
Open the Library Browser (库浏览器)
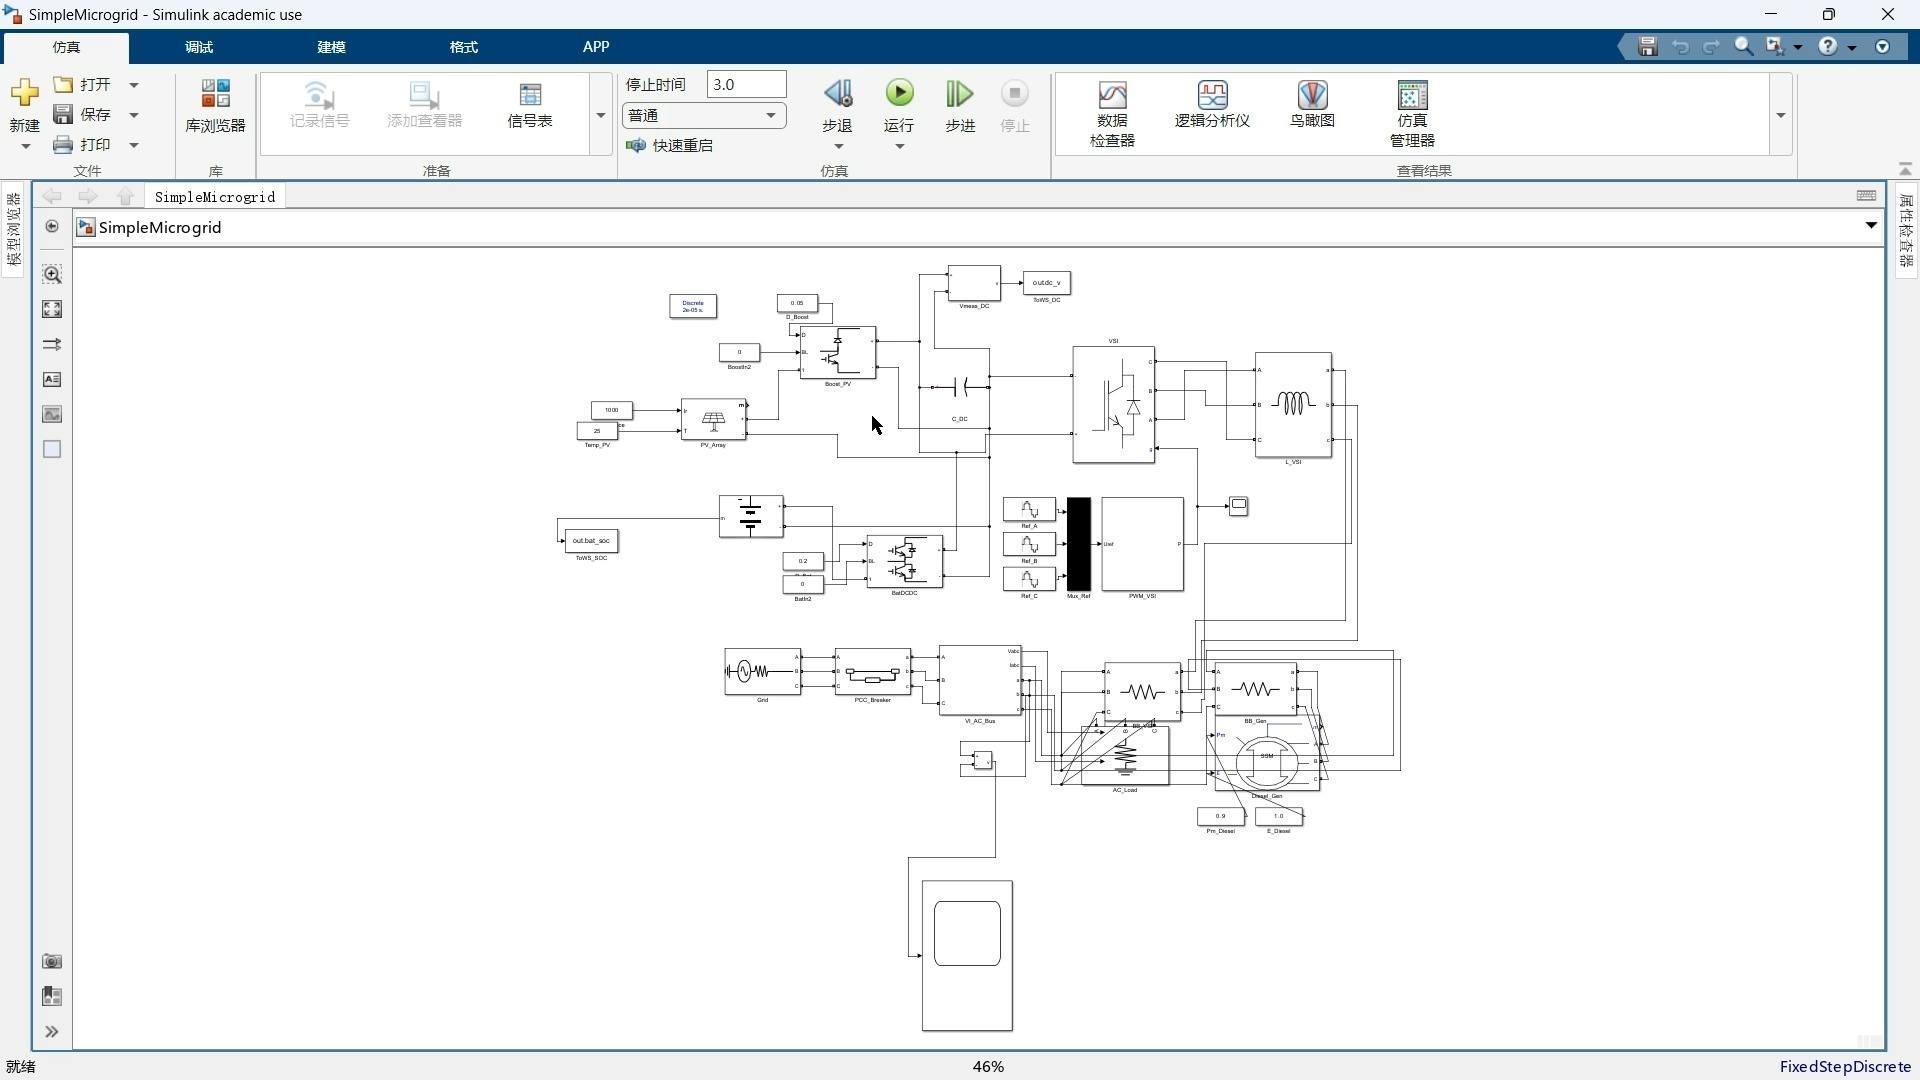[215, 106]
